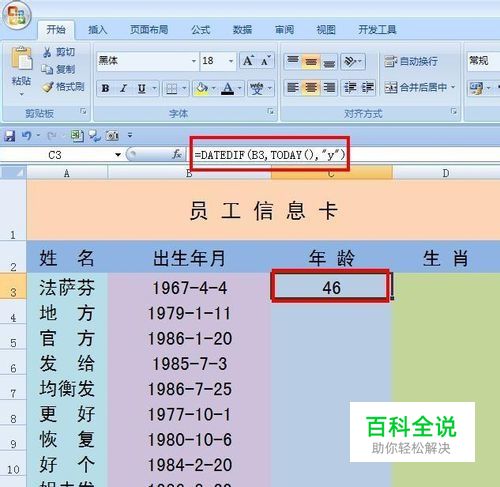Click the Select All corner button
The height and width of the screenshot is (487, 500).
[x=13, y=173]
